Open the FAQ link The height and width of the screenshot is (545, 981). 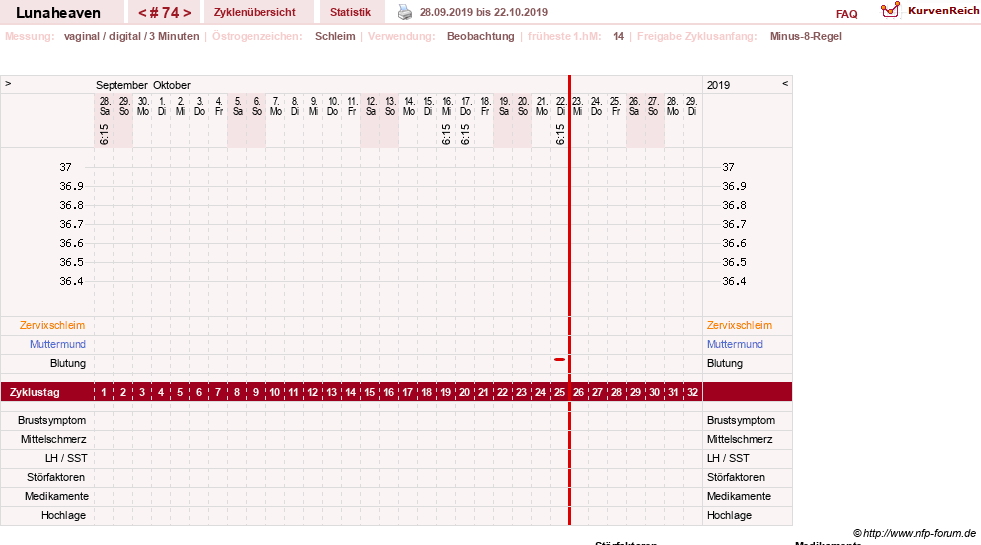pos(846,14)
